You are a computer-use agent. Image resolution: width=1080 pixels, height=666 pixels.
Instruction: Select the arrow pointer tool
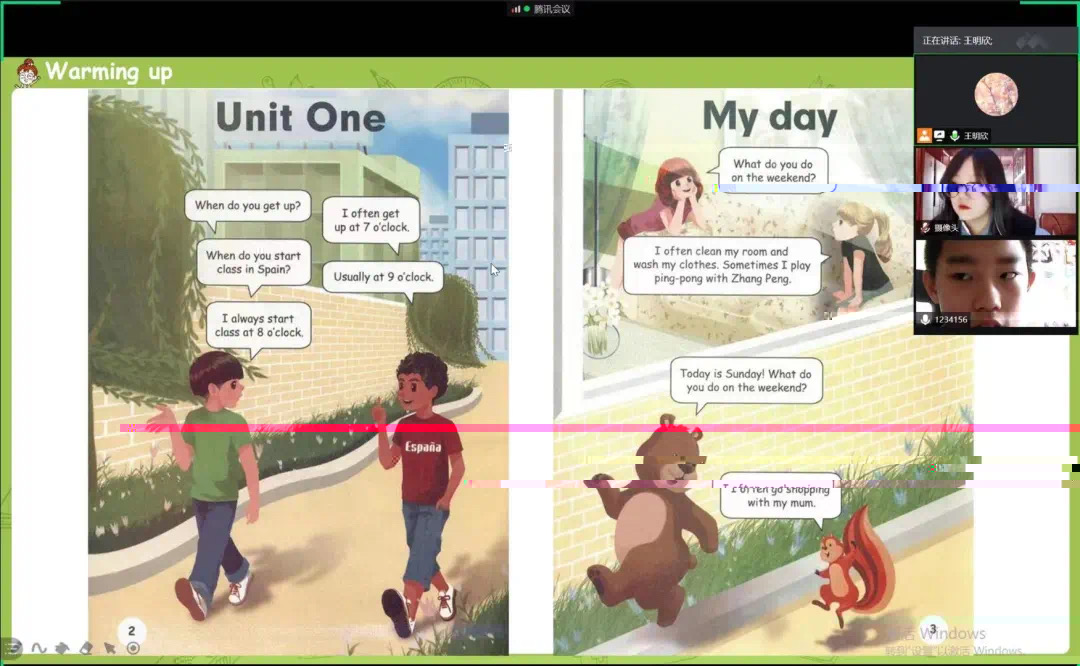(x=110, y=648)
